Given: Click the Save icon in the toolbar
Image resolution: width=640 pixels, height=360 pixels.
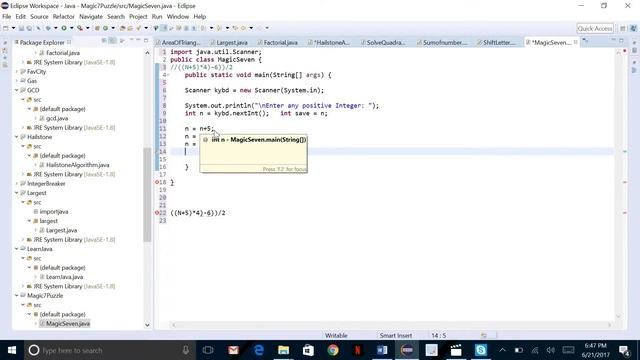Looking at the screenshot, I should click(x=22, y=28).
